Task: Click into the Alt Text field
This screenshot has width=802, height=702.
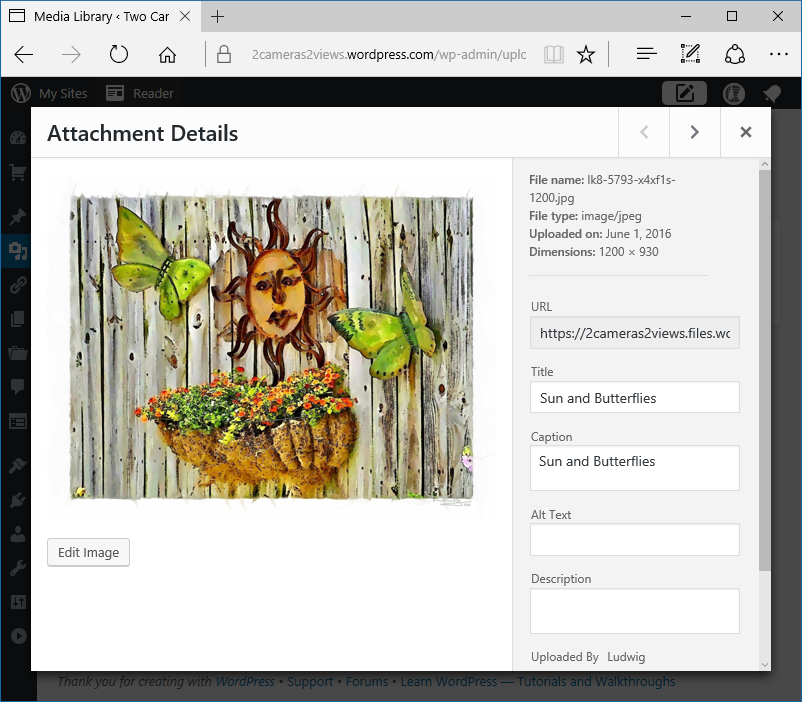Action: click(634, 539)
